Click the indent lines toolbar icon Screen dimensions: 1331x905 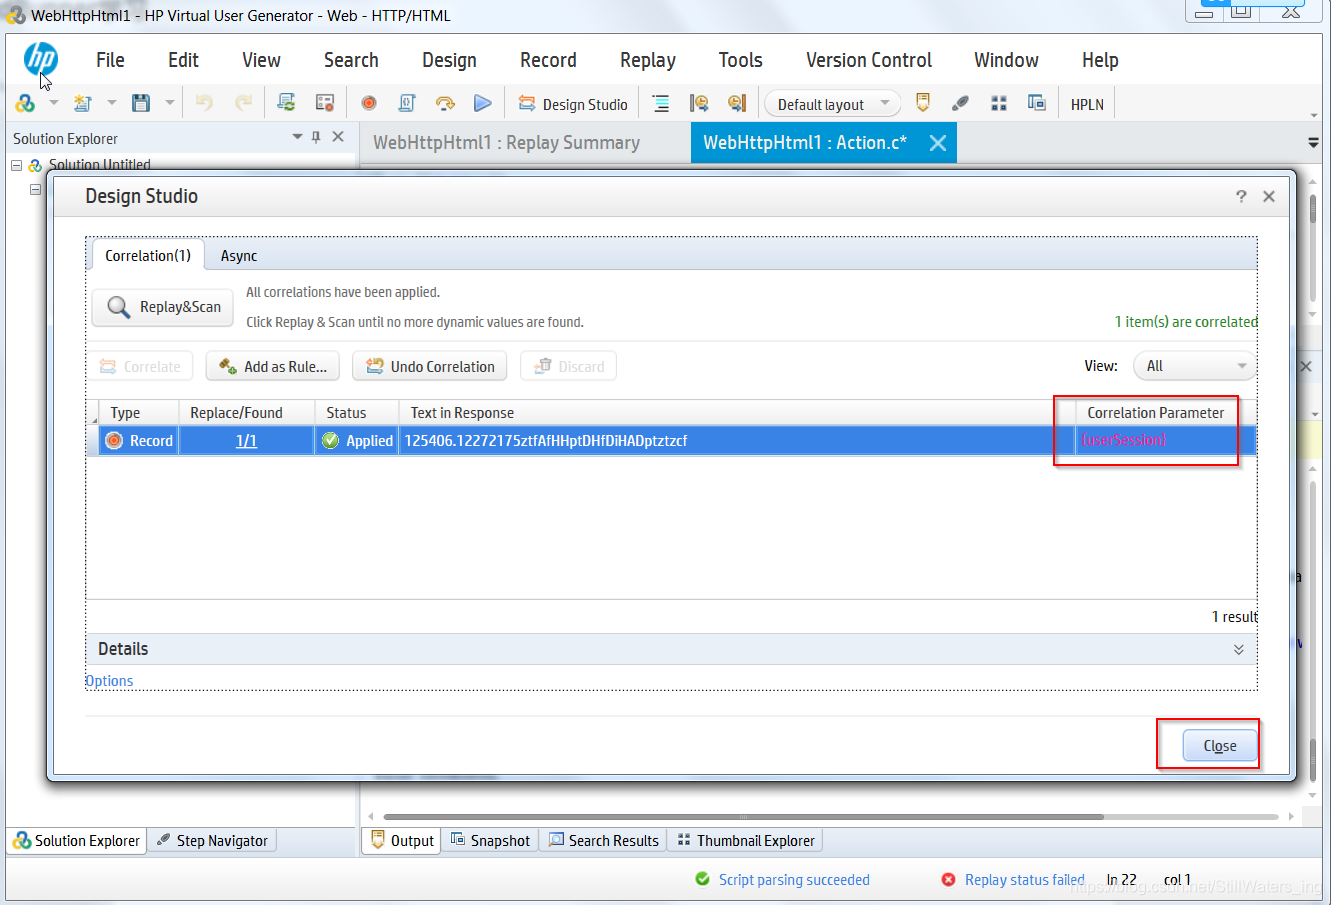(661, 103)
